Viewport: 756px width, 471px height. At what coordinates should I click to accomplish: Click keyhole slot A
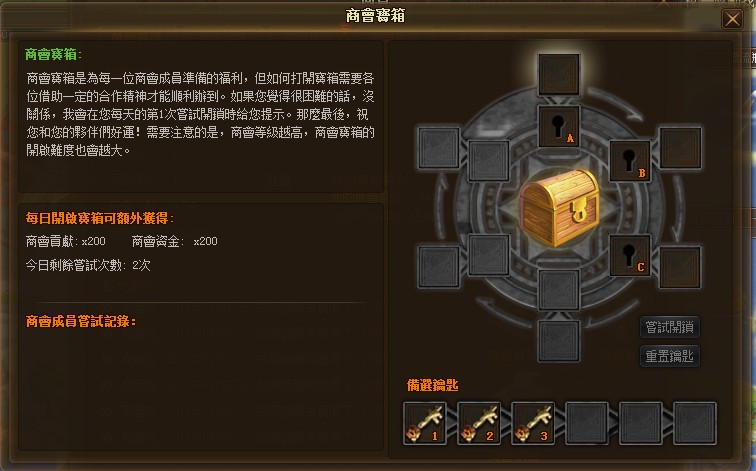[559, 126]
